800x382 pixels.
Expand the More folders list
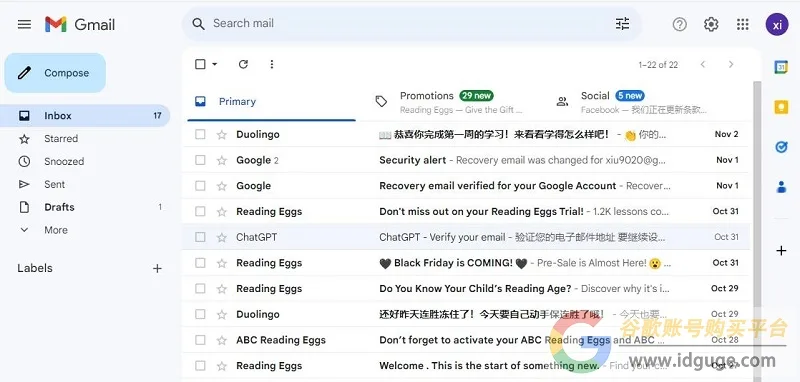pos(56,230)
